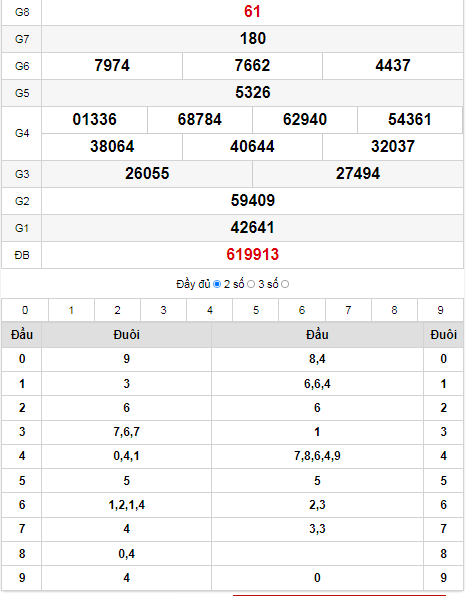
Task: Select digit 8 in the filter row
Action: 394,310
